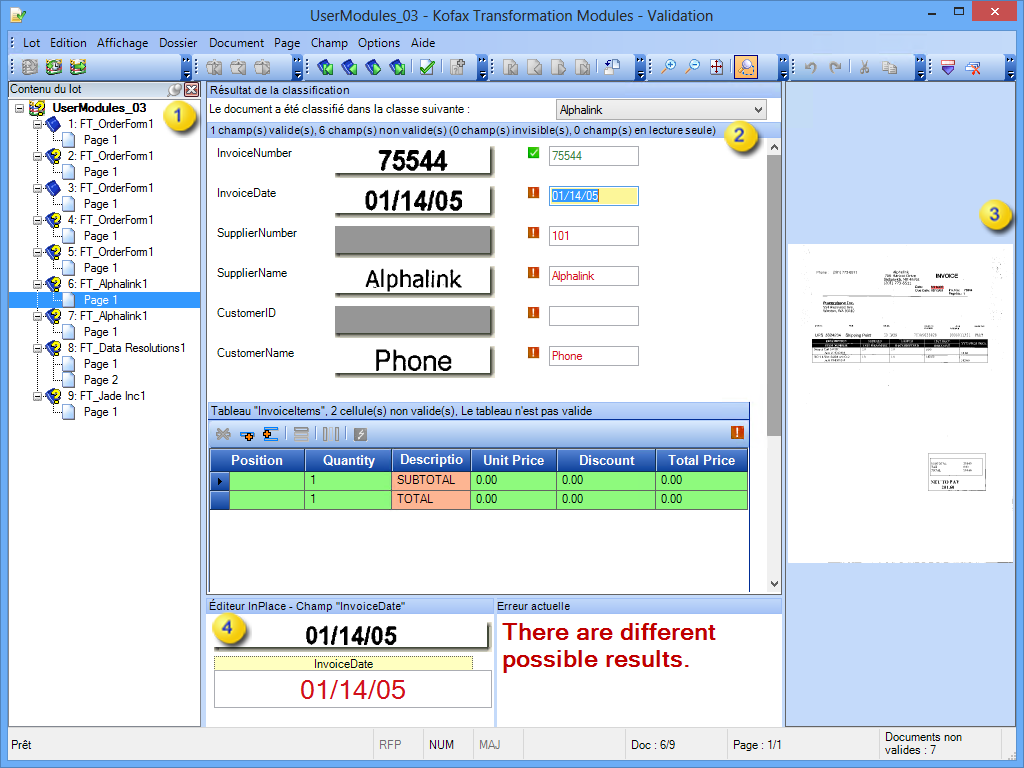
Task: Select the Zoom In magnifier tool
Action: click(669, 66)
